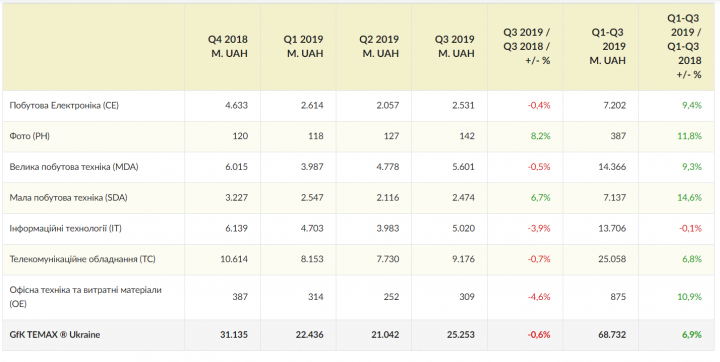Select the Мала побутова техніка (SDA) row label
Screen dimensions: 720x362
click(x=68, y=198)
